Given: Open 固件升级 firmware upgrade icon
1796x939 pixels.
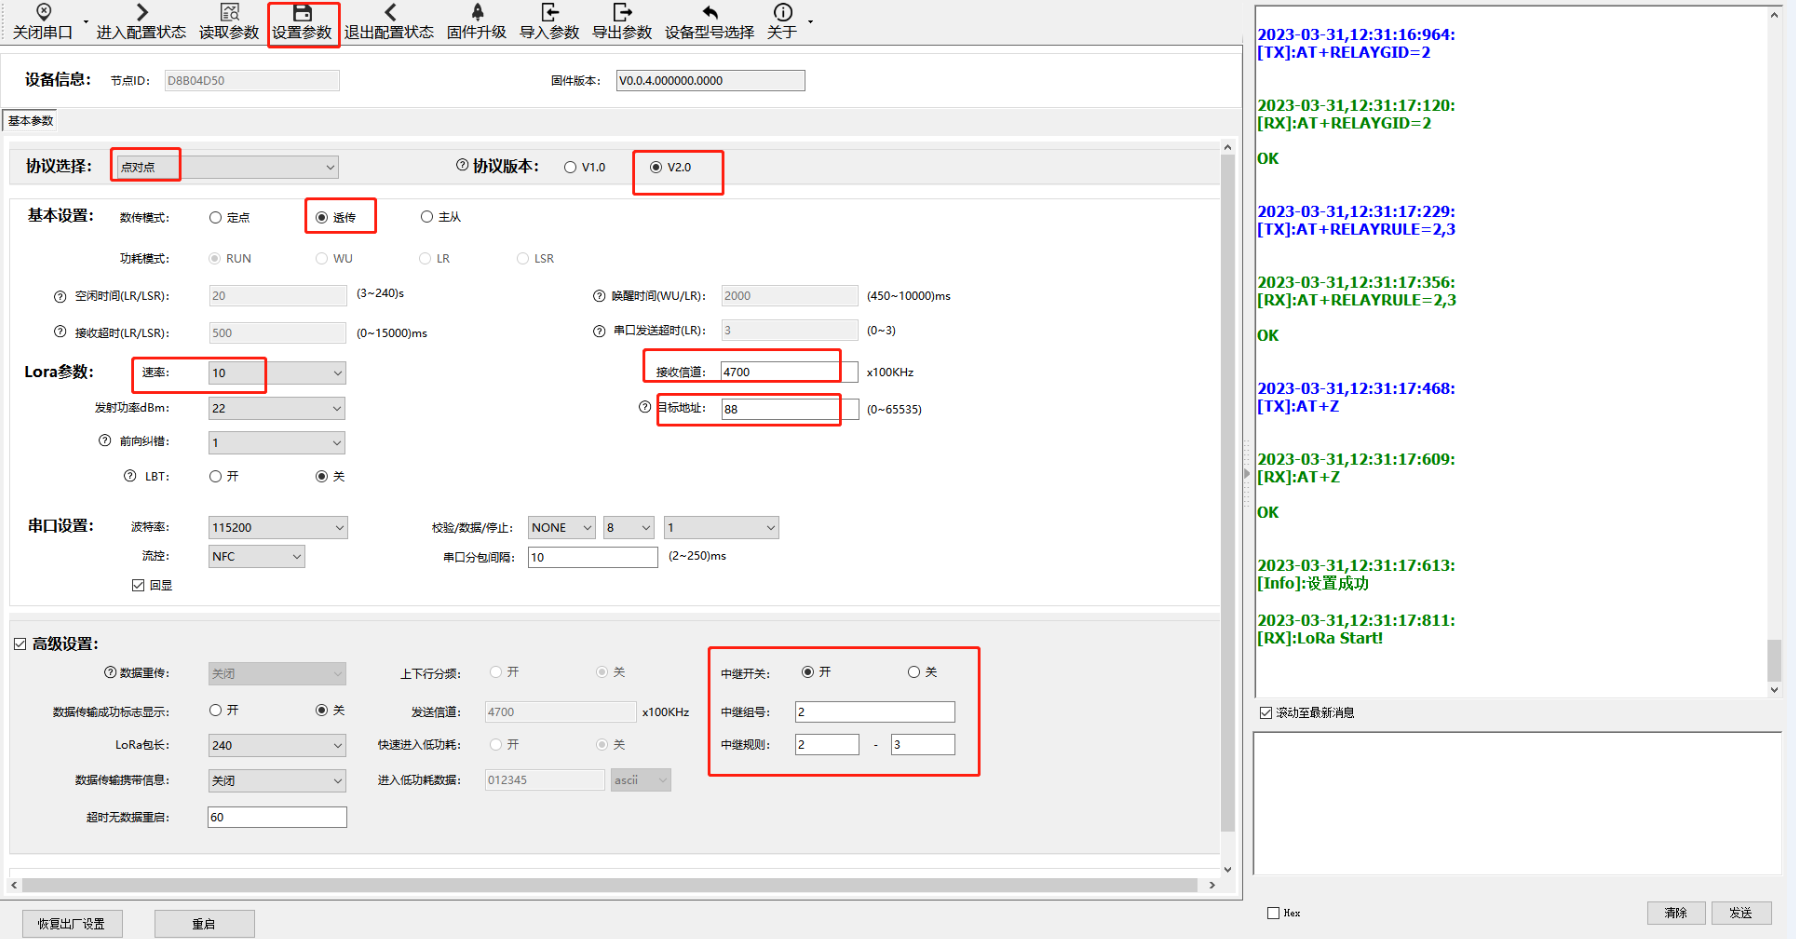Looking at the screenshot, I should click(477, 13).
